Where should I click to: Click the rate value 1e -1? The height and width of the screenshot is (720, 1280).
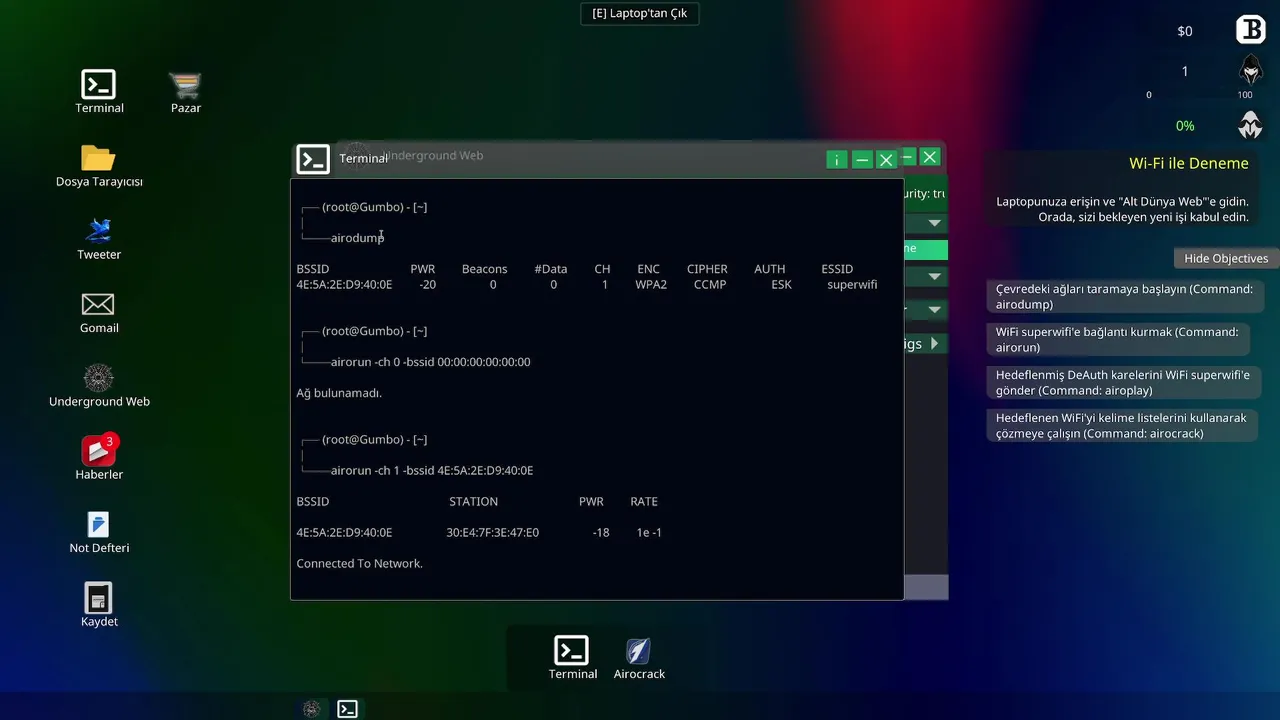(649, 532)
